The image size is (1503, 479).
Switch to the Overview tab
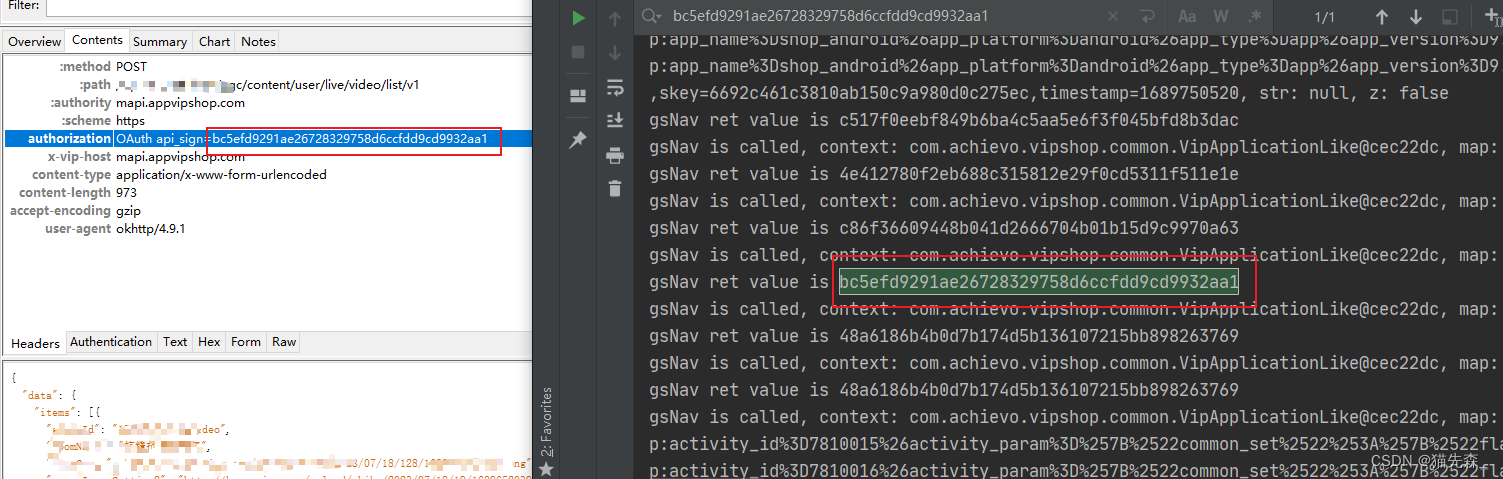click(x=35, y=41)
